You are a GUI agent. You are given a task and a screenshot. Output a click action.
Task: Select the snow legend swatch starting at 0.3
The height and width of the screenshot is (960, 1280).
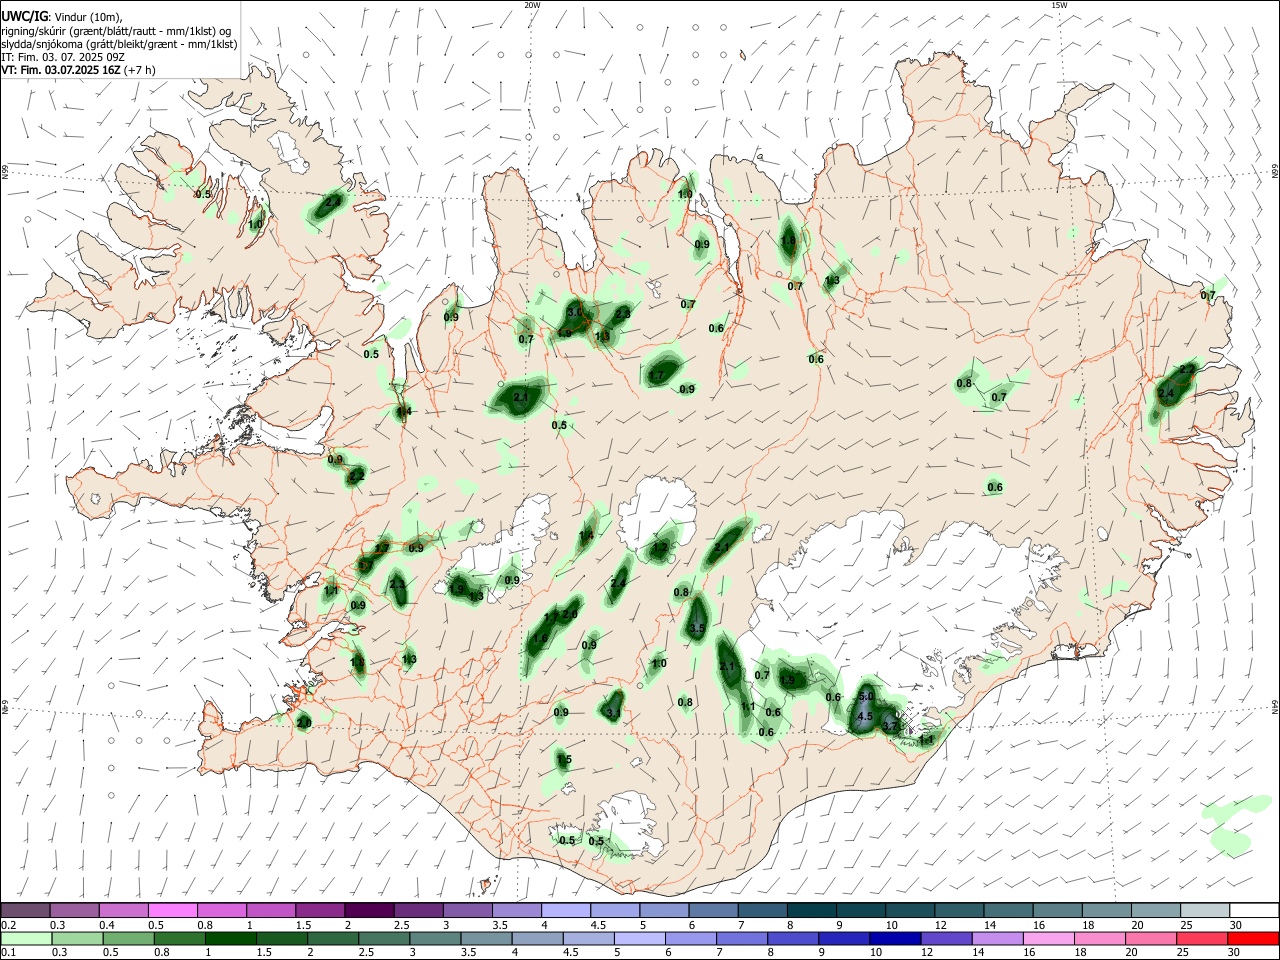[75, 910]
